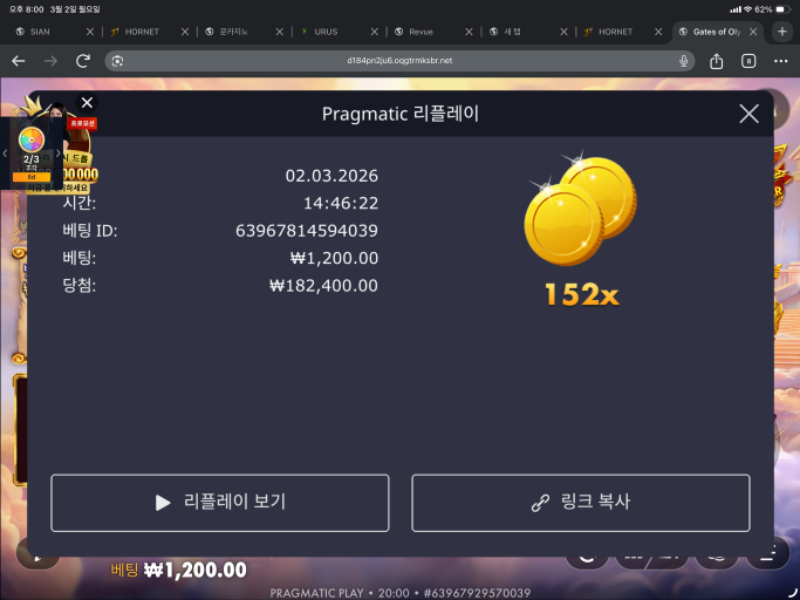Open the browser three-dot menu
Viewport: 800px width, 600px height.
[x=781, y=61]
